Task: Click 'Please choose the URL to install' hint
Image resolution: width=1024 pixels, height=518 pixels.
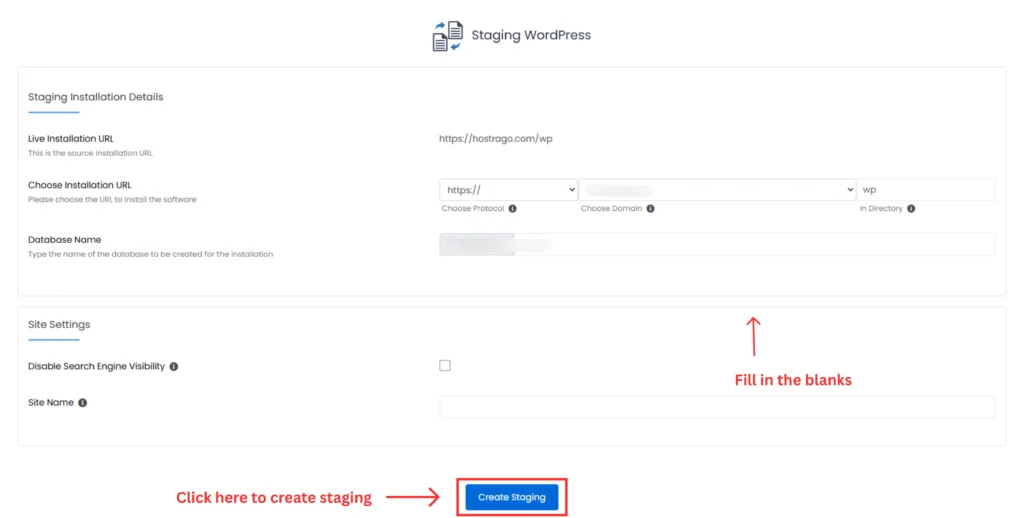Action: coord(112,199)
